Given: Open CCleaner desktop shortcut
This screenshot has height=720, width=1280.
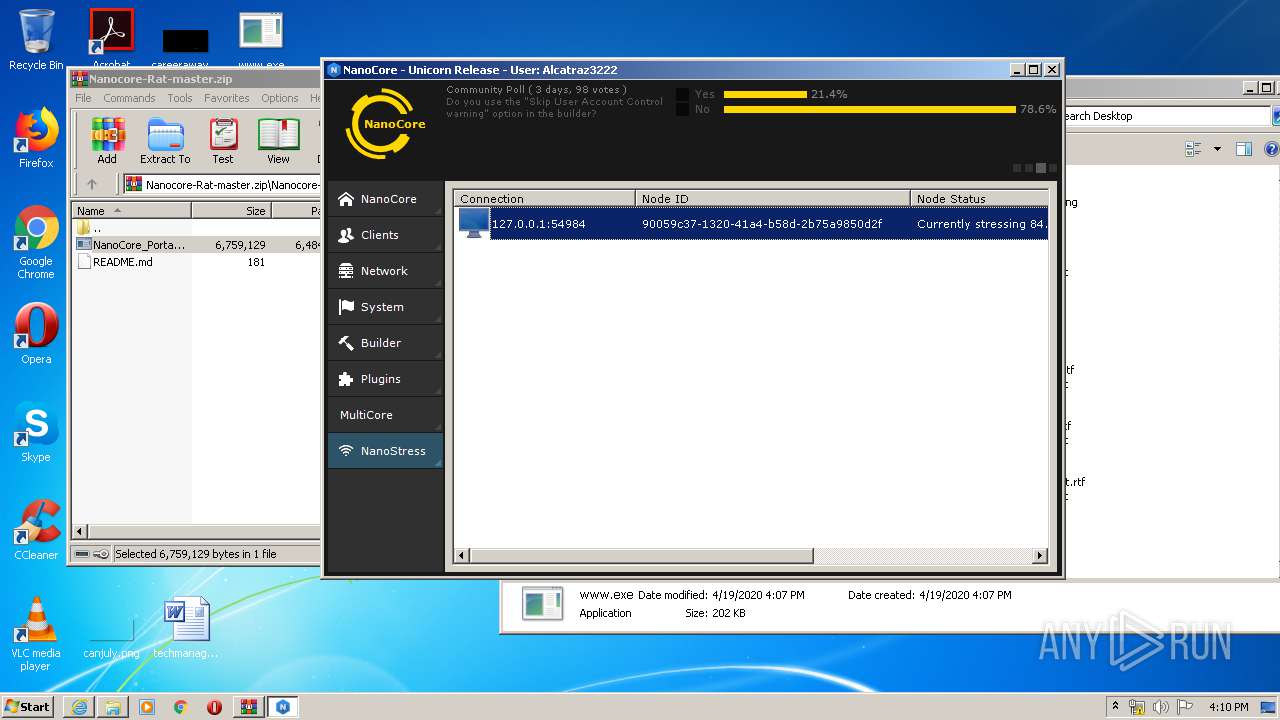Looking at the screenshot, I should (x=36, y=530).
